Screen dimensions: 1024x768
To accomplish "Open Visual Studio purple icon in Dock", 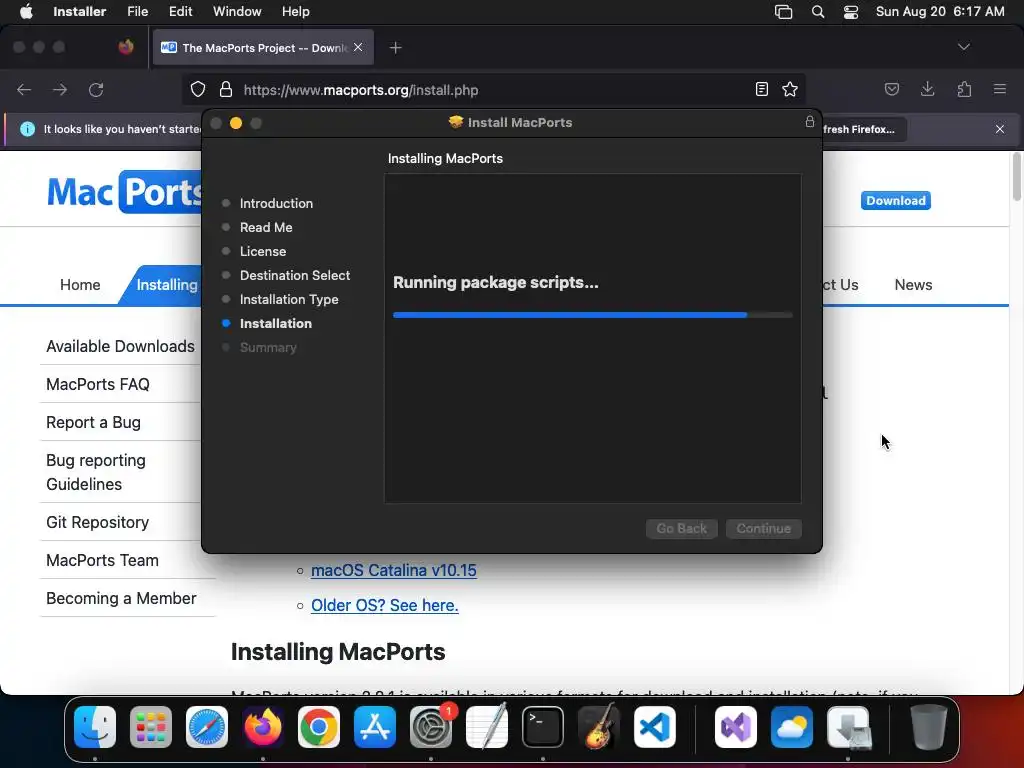I will pos(736,727).
